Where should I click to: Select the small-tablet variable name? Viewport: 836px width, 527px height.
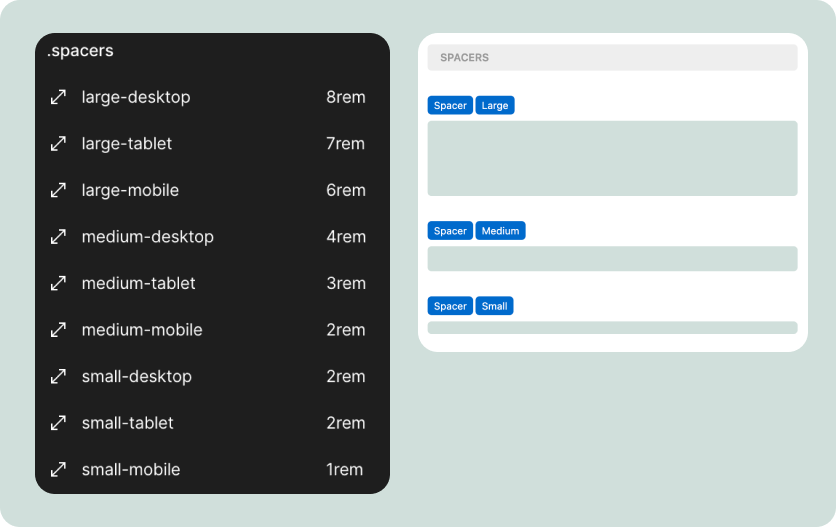pyautogui.click(x=127, y=423)
